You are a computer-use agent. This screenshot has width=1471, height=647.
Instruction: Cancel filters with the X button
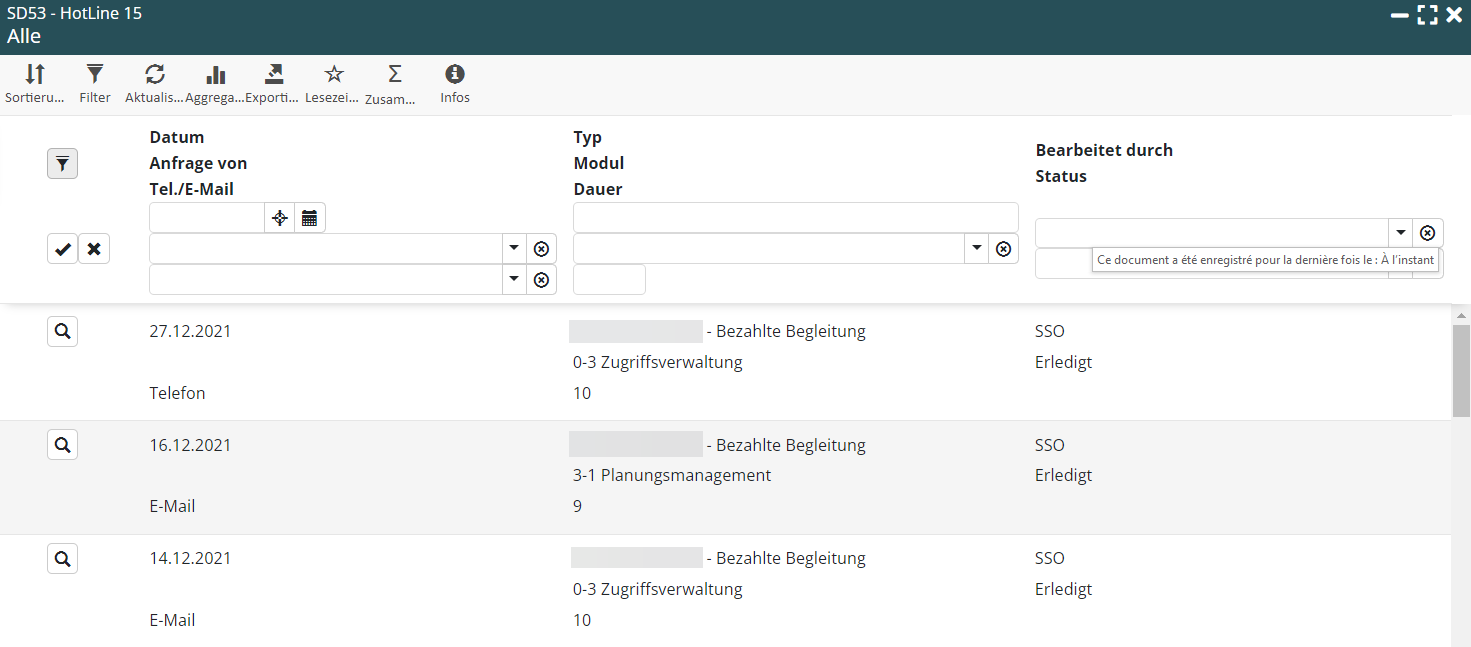[x=94, y=249]
